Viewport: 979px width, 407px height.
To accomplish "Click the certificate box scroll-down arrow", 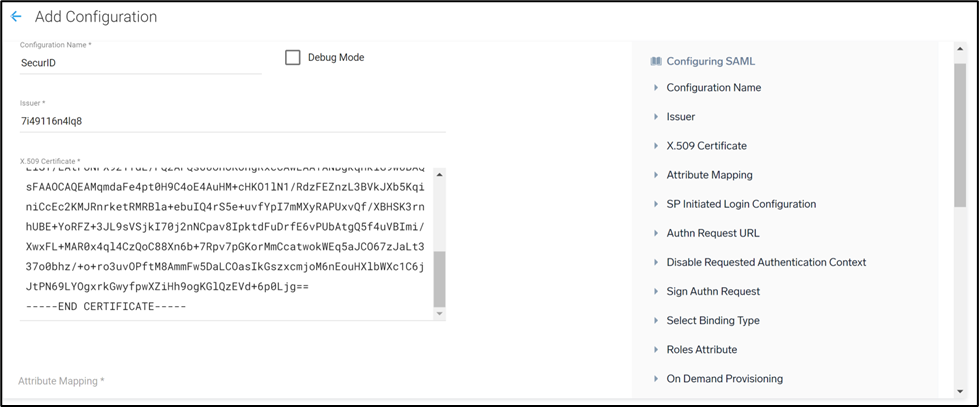I will point(439,314).
